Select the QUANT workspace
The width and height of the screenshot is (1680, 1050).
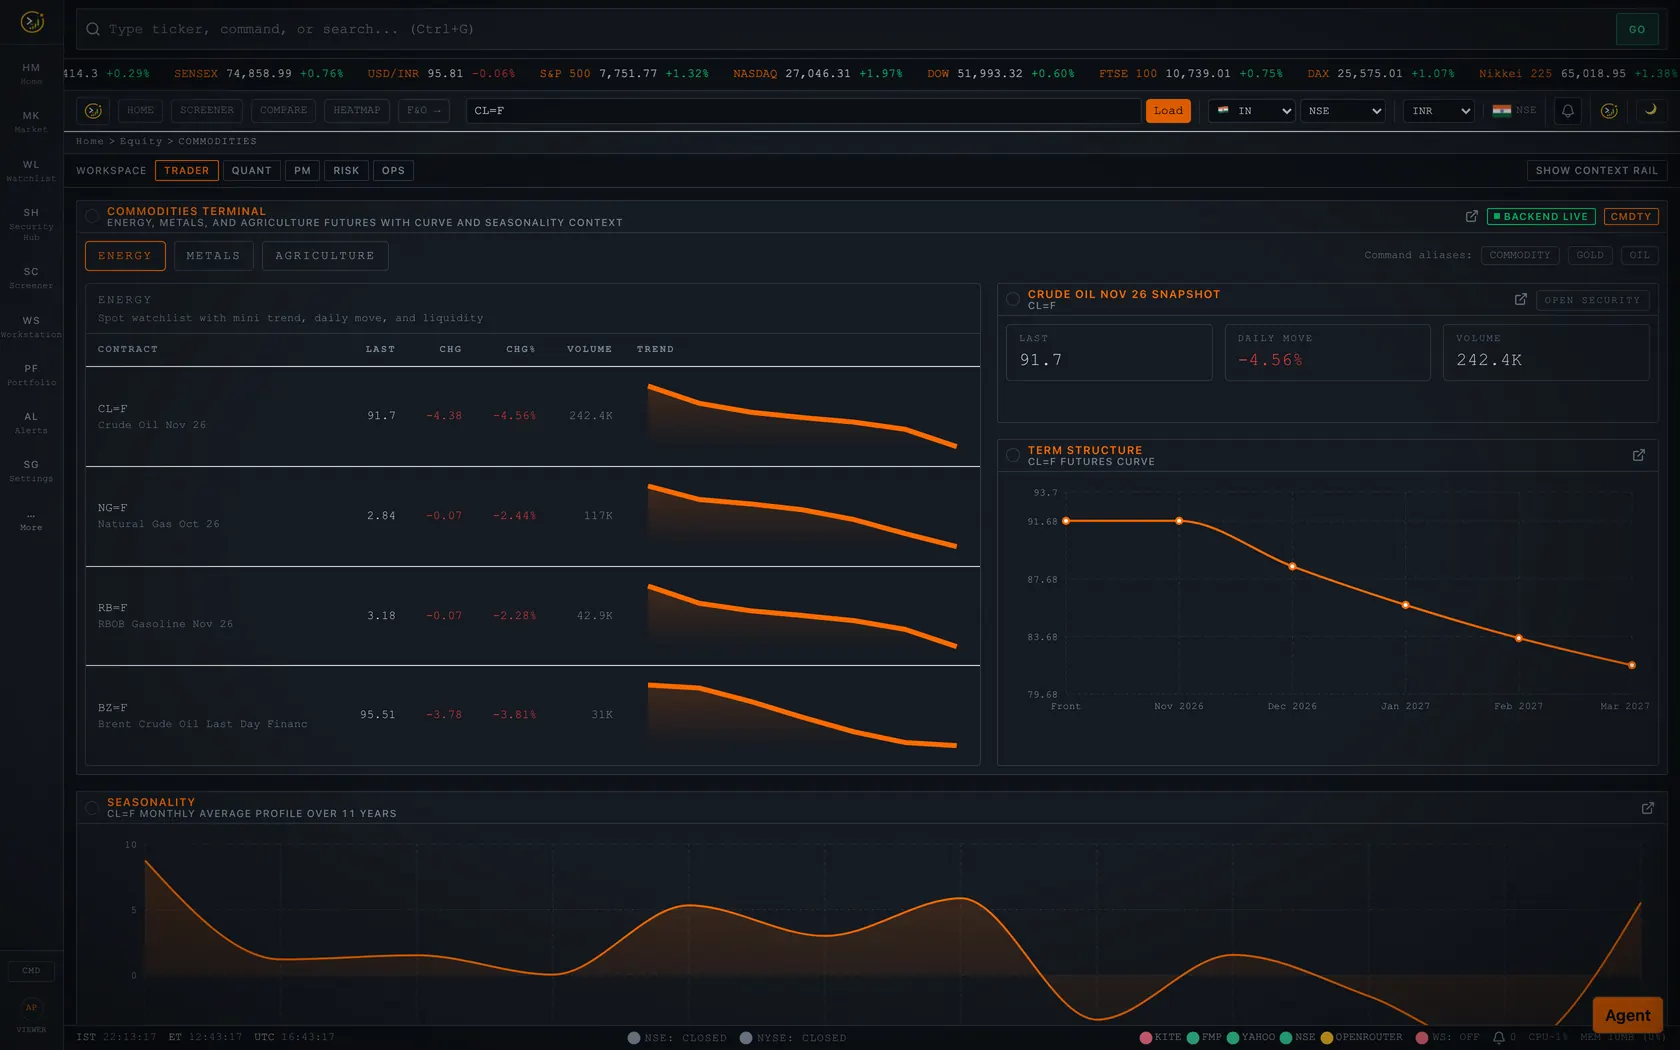[252, 171]
